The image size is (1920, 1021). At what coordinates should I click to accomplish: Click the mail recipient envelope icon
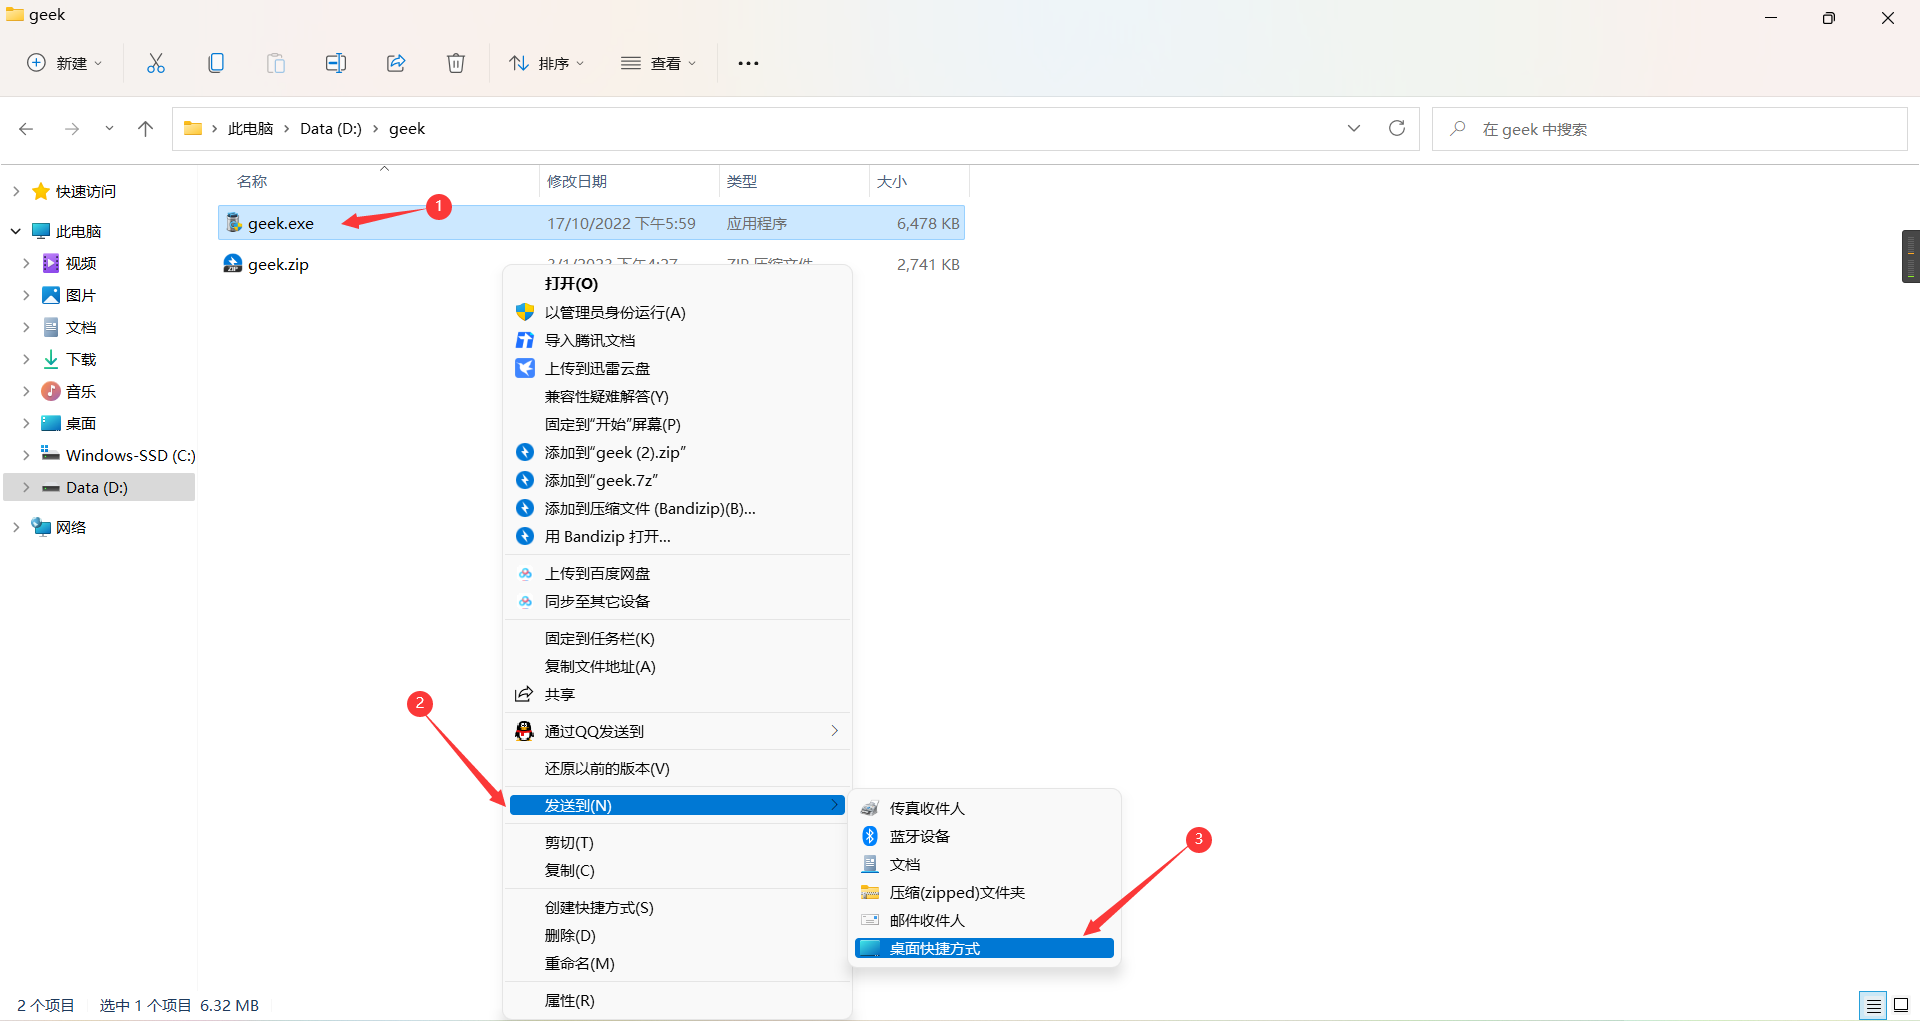(x=870, y=920)
